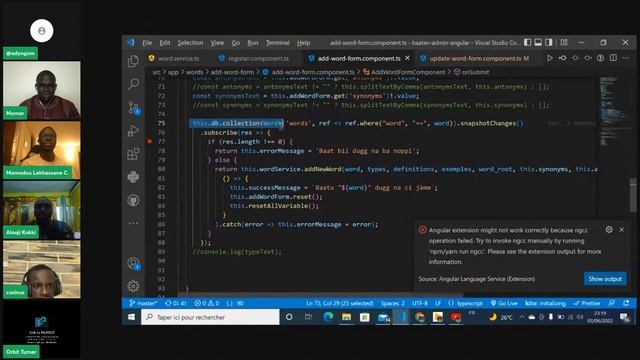
Task: Expand the 'src' breadcrumb
Action: (156, 72)
